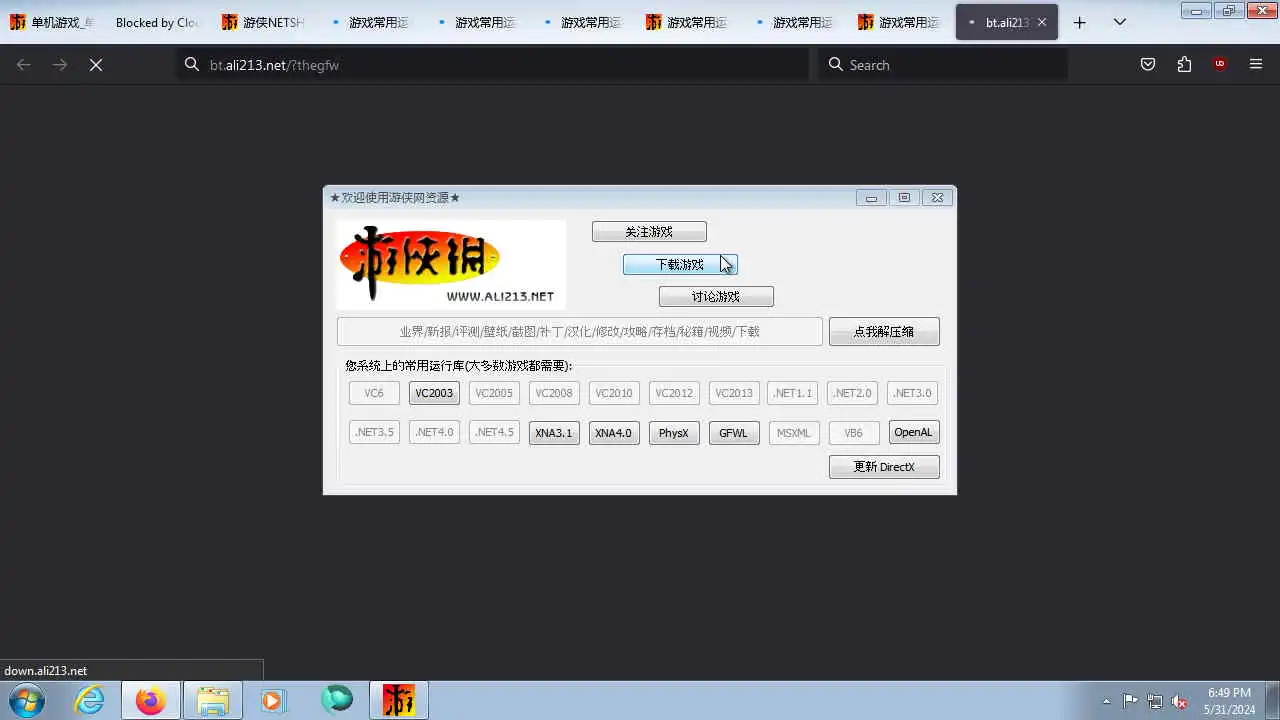The height and width of the screenshot is (720, 1280).
Task: Close the 欢迎使用游侠网资源 dialog
Action: click(937, 198)
